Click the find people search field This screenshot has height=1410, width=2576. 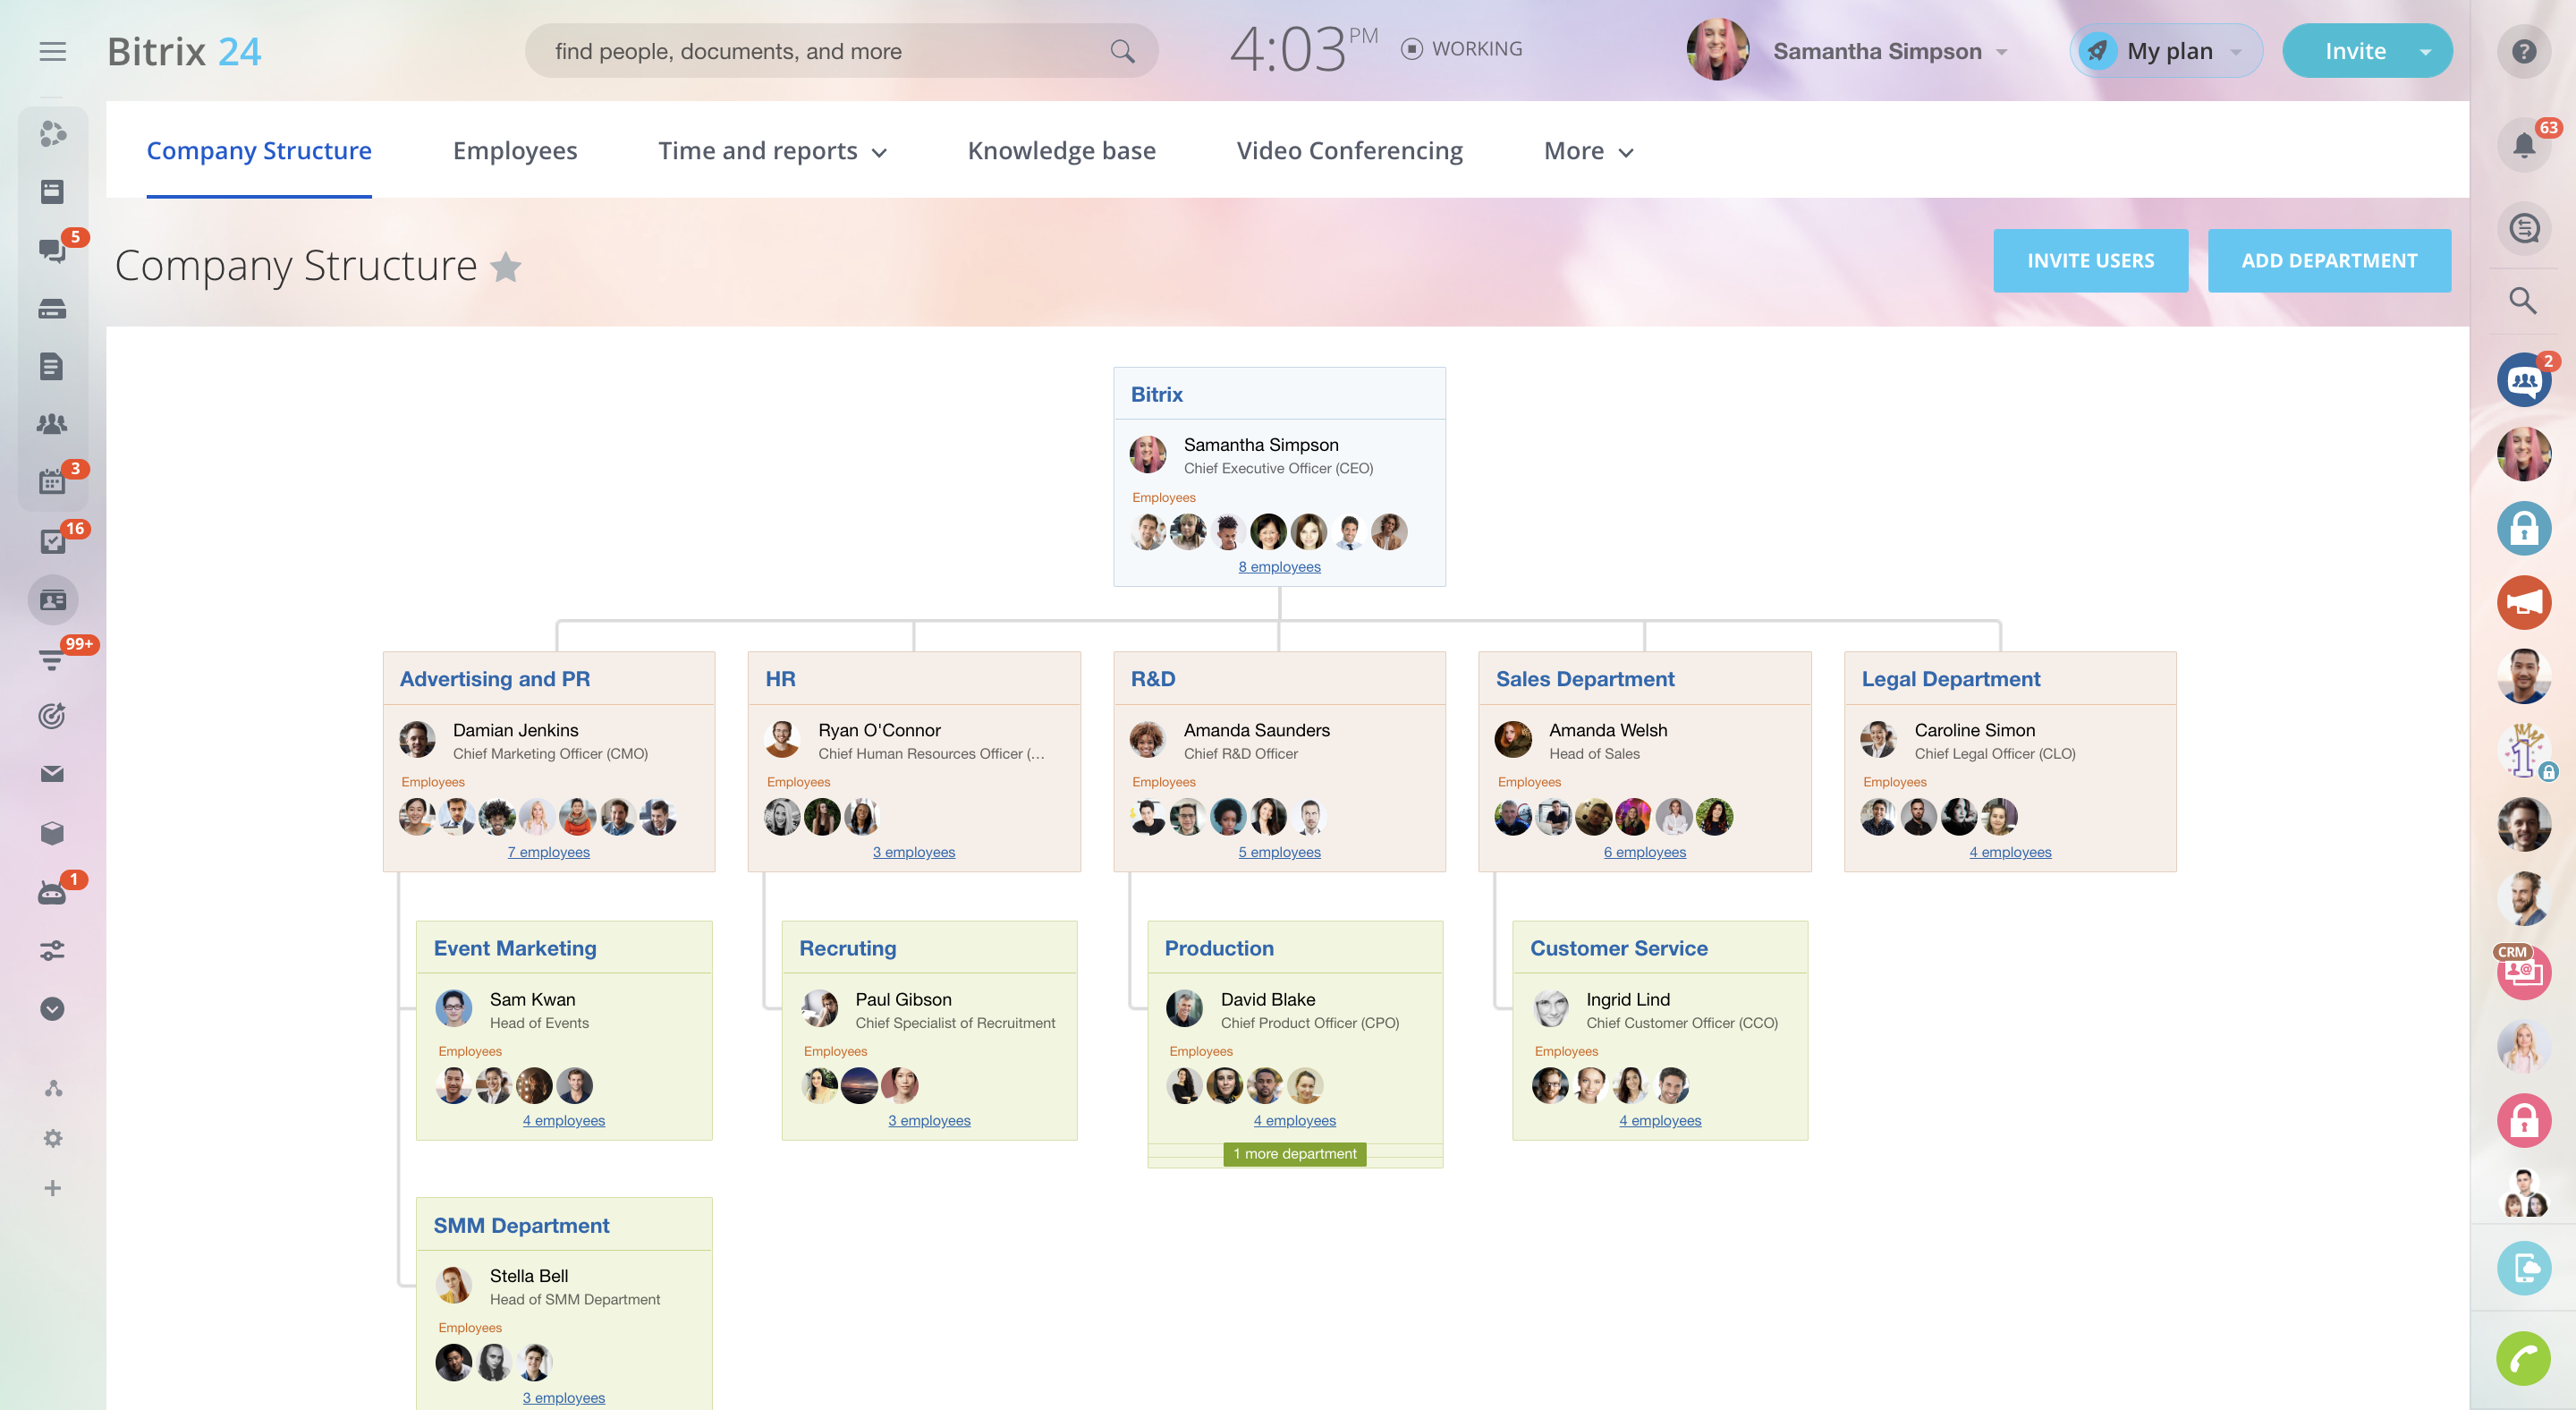pyautogui.click(x=820, y=51)
